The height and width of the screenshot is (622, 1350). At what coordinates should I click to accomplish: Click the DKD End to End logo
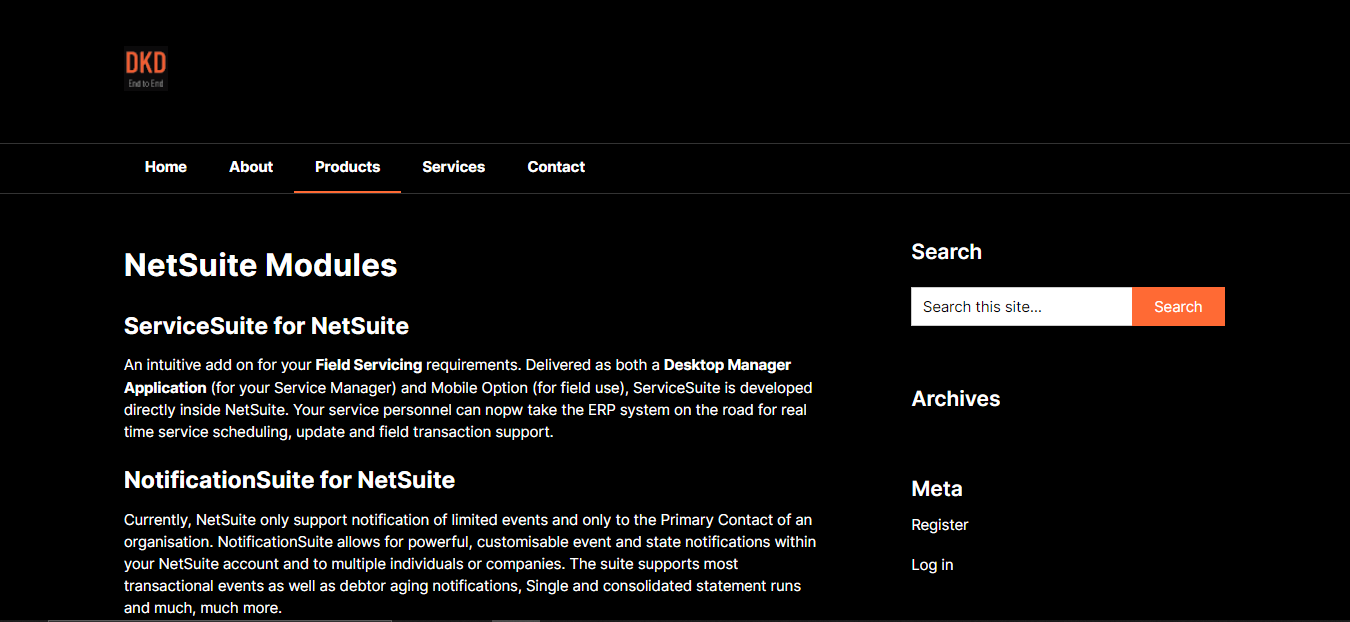click(145, 69)
